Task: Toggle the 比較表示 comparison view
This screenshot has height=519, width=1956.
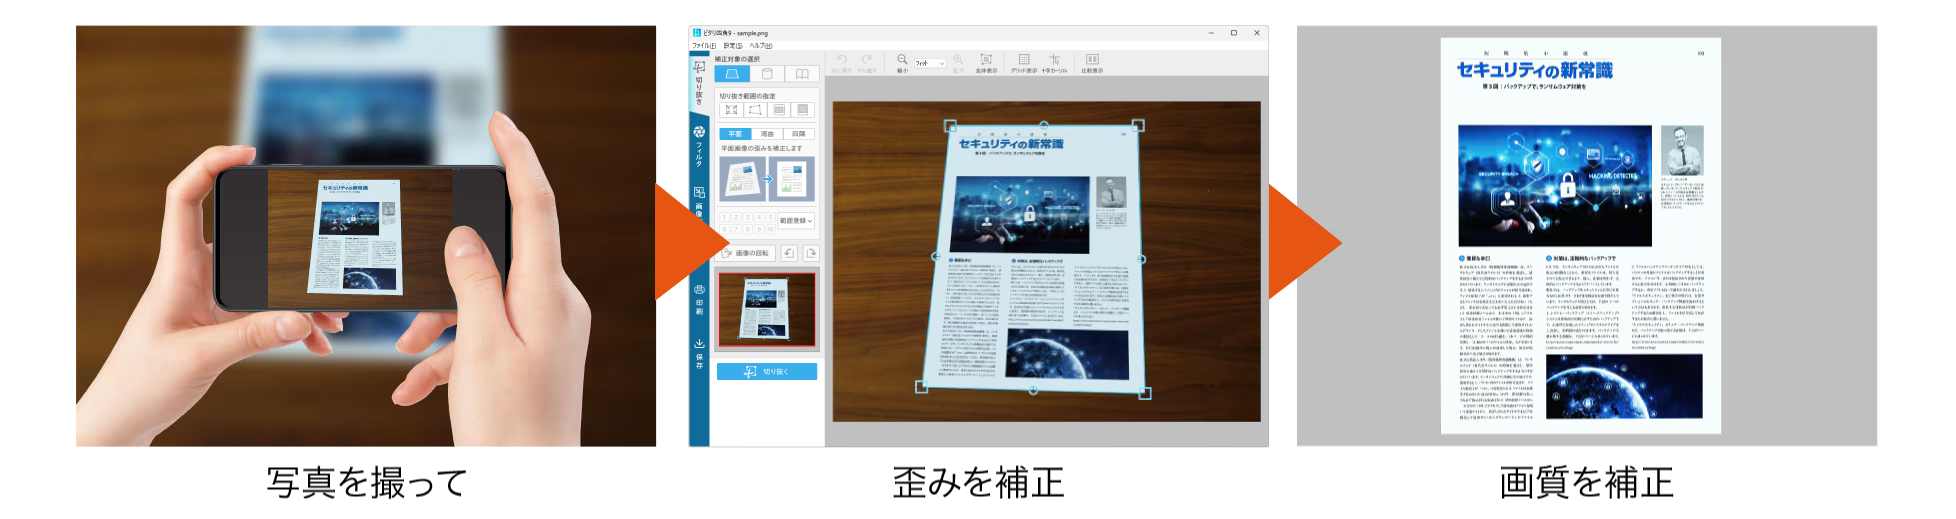Action: [1092, 62]
